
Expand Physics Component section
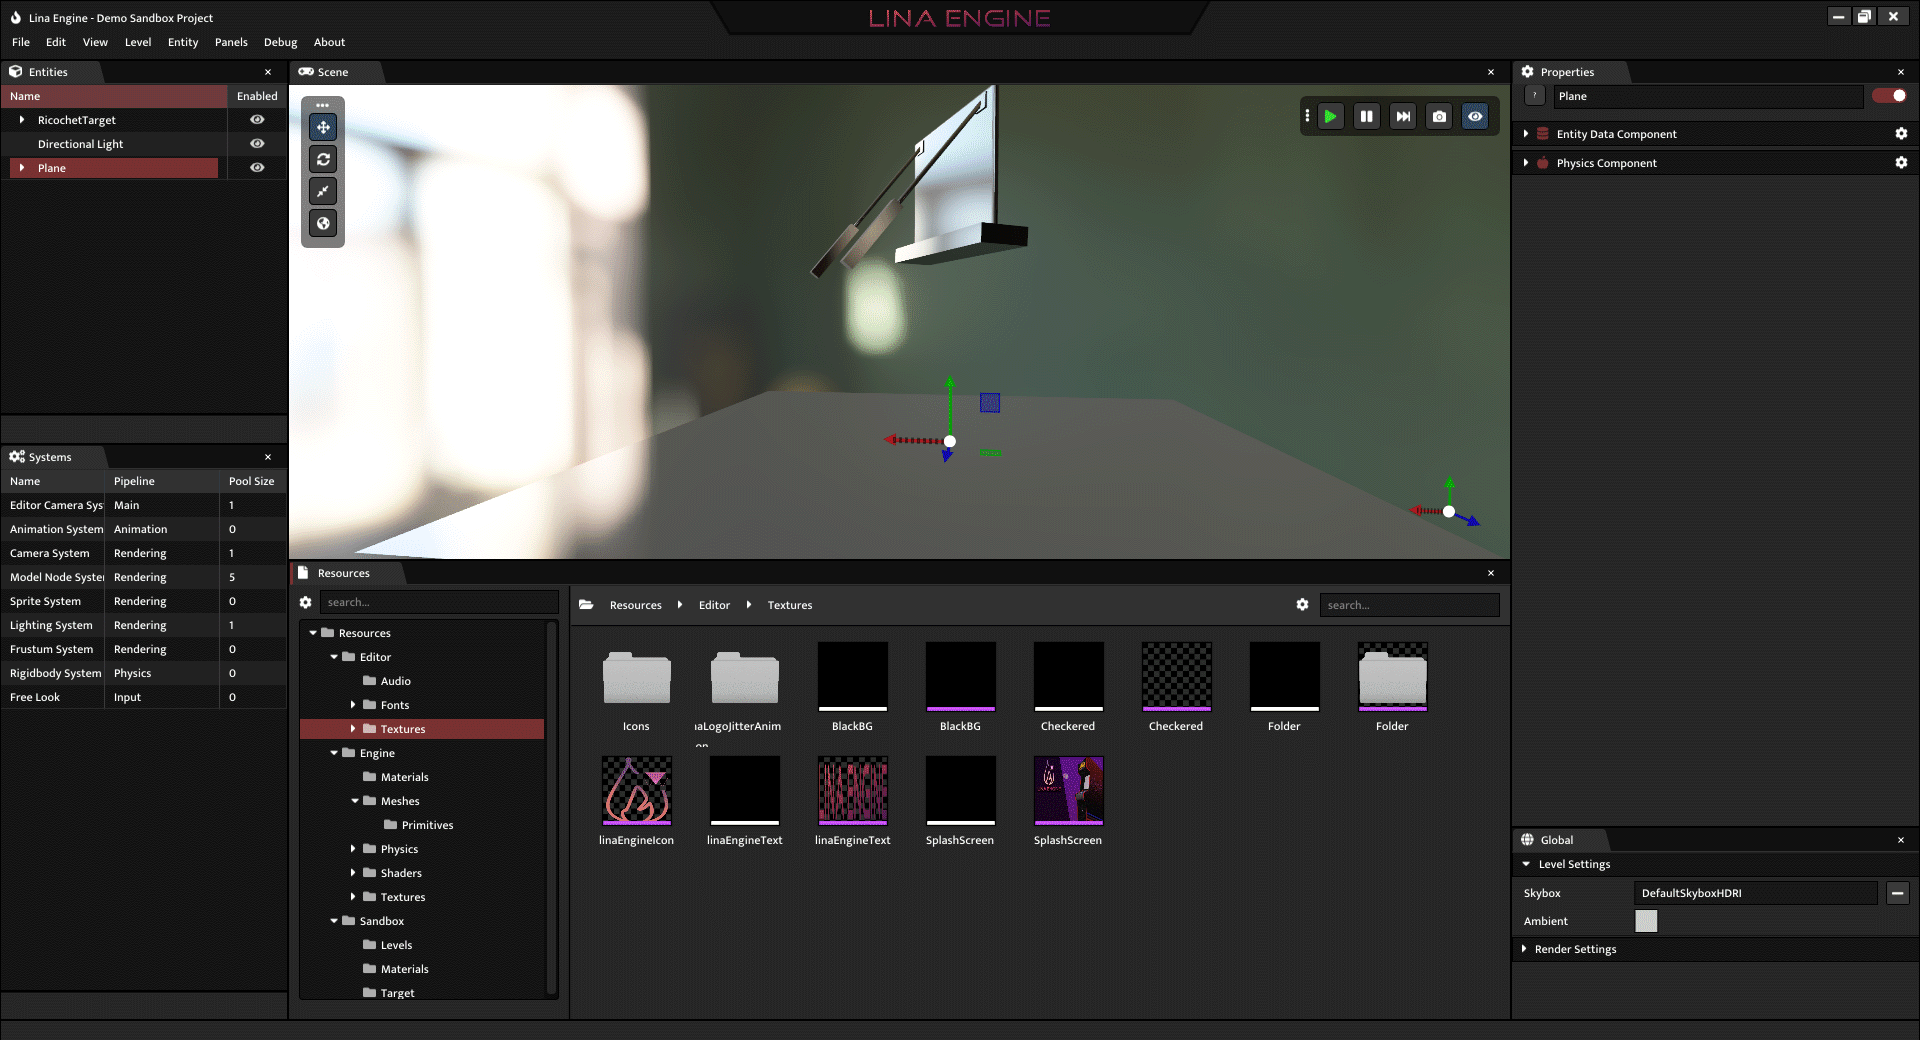(1526, 163)
